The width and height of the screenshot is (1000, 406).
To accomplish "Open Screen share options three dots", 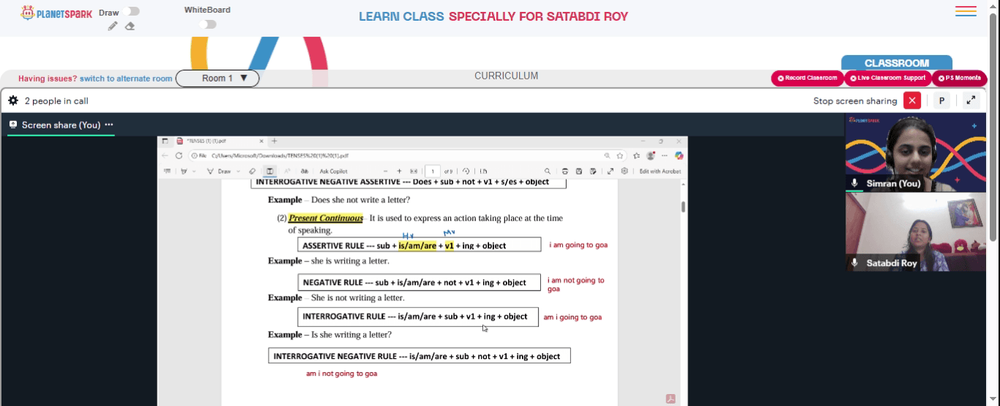I will [109, 125].
